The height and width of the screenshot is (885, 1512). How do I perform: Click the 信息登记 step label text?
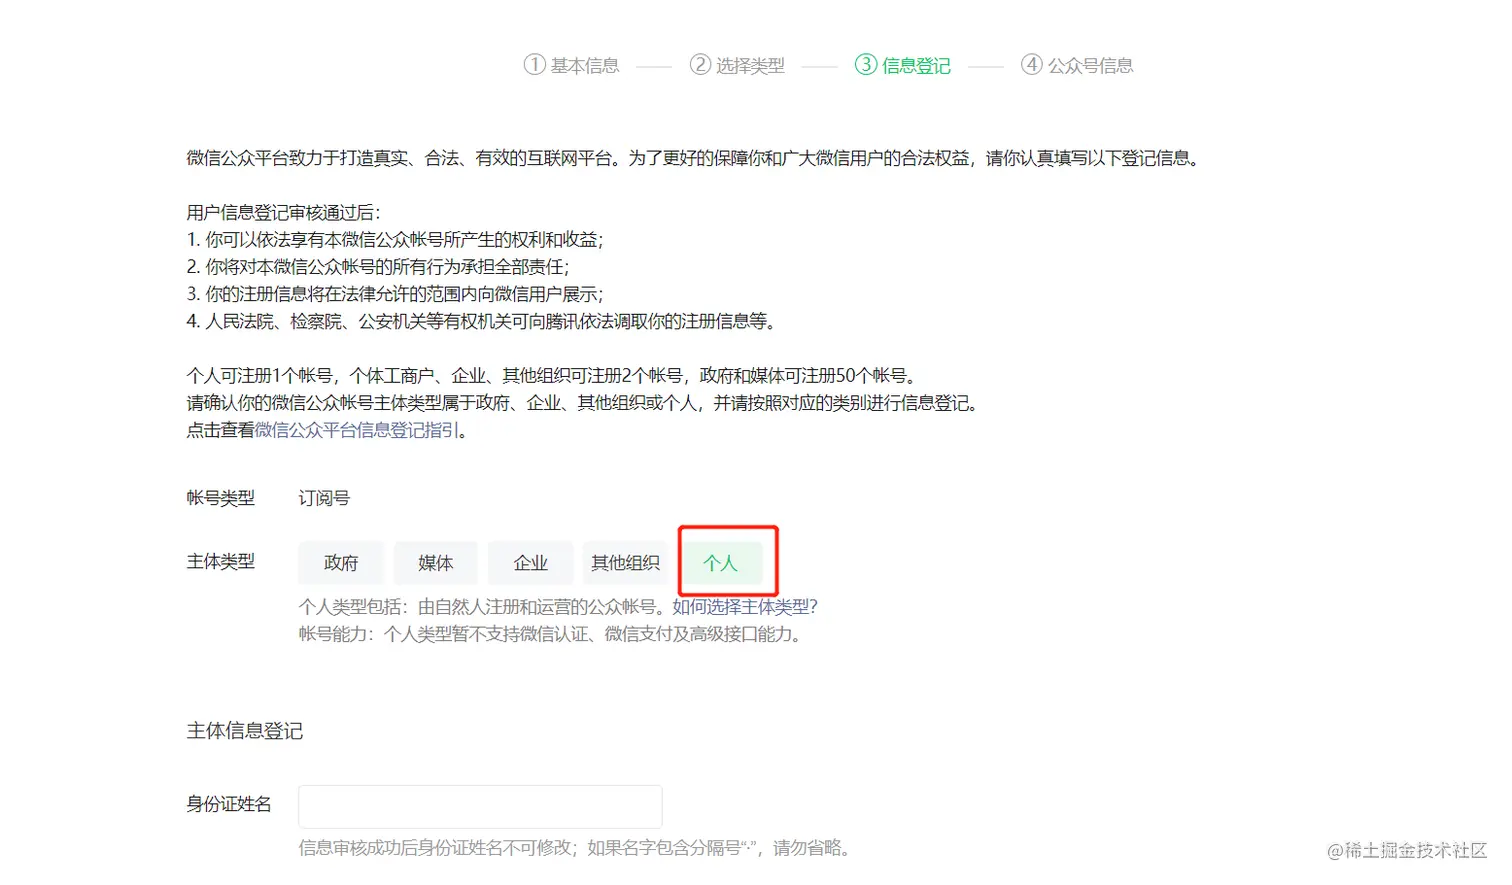tap(914, 64)
